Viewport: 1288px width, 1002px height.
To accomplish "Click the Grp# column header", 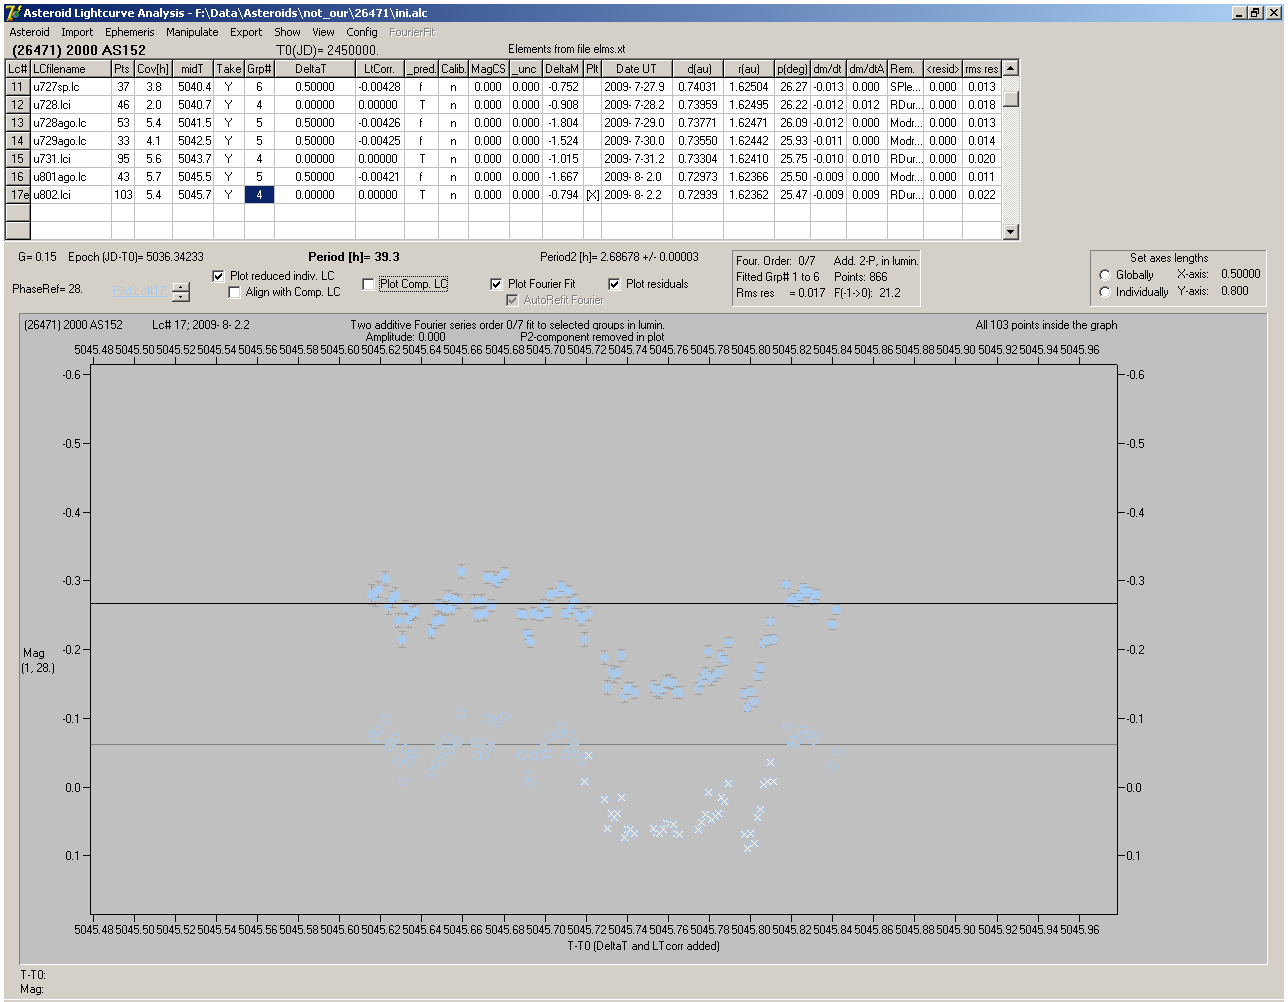I will (259, 69).
